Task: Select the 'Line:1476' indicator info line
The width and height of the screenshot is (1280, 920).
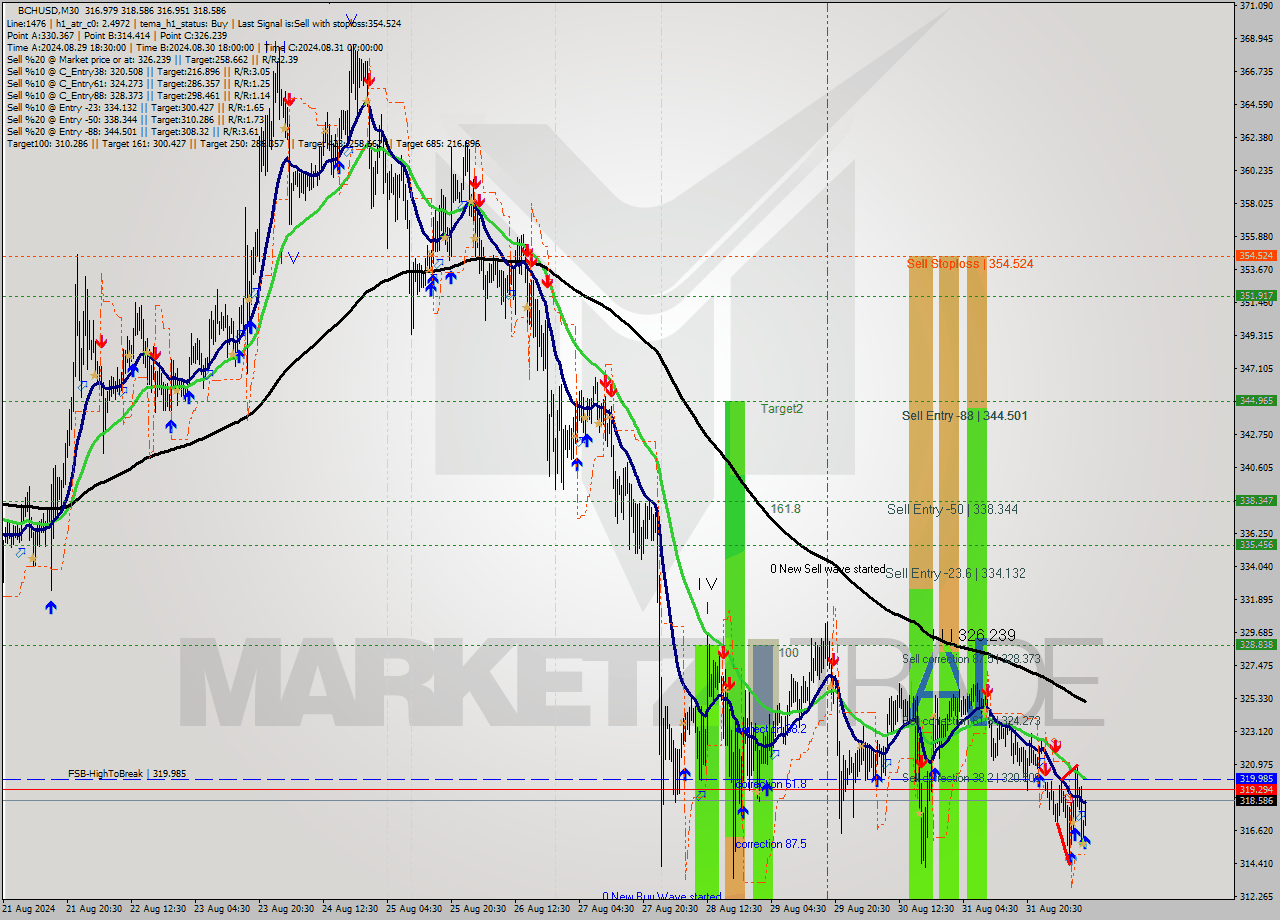Action: coord(204,23)
